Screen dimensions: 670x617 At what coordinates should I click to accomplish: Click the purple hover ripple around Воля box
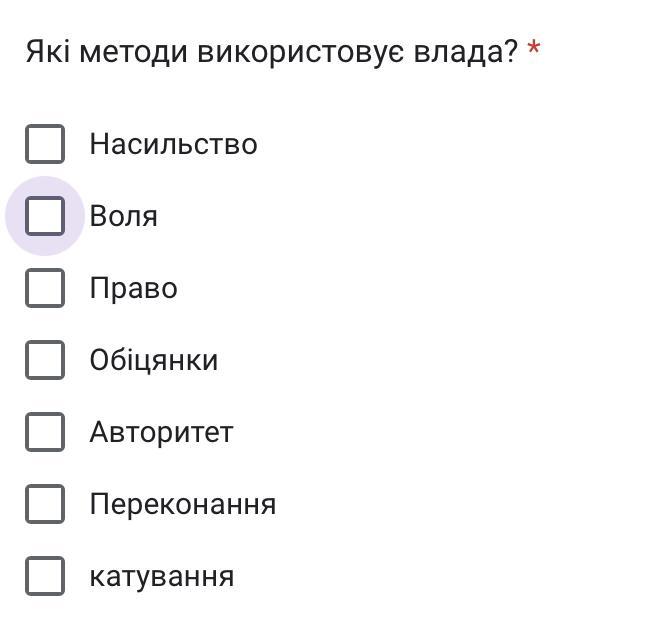click(44, 216)
